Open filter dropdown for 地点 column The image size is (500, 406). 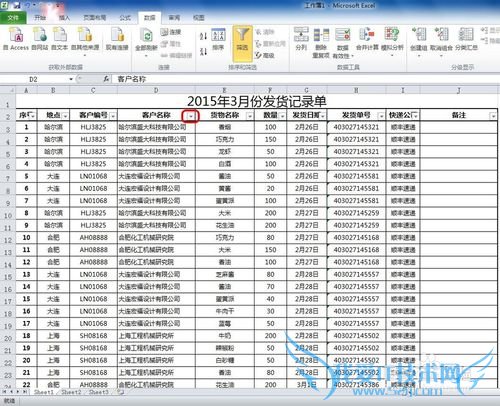coord(65,116)
